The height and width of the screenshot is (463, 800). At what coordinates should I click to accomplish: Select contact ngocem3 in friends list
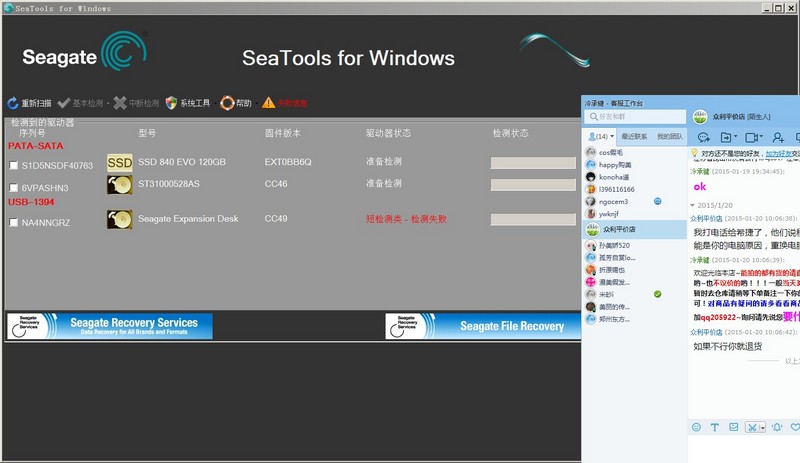635,201
